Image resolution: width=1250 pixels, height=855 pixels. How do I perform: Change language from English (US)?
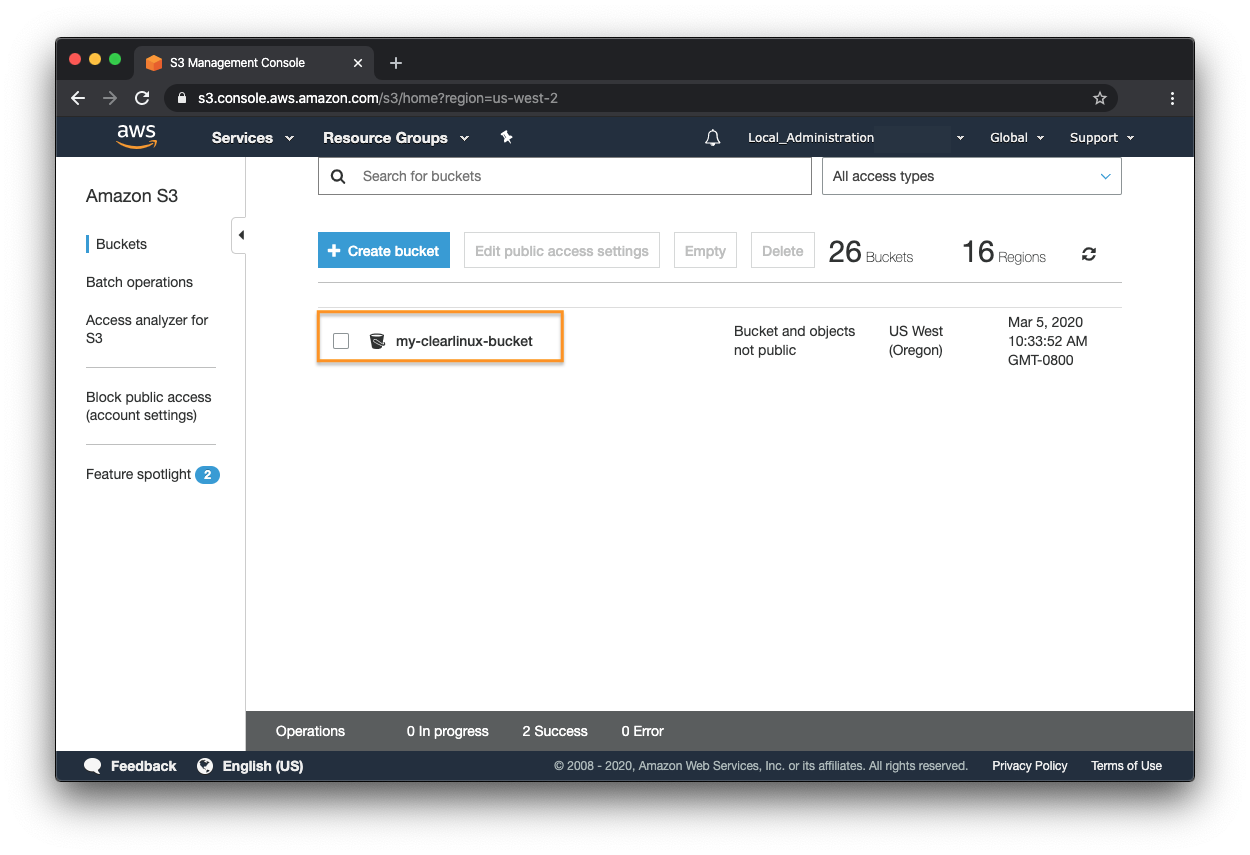[x=262, y=766]
